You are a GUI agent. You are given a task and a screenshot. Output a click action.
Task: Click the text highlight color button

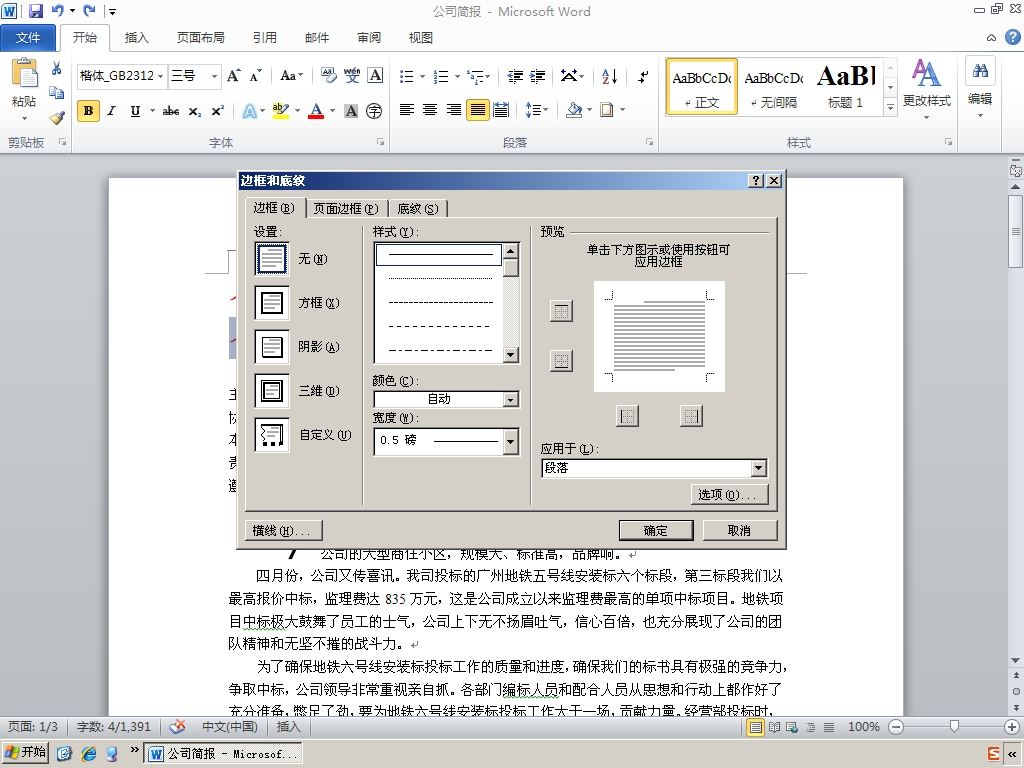click(281, 111)
